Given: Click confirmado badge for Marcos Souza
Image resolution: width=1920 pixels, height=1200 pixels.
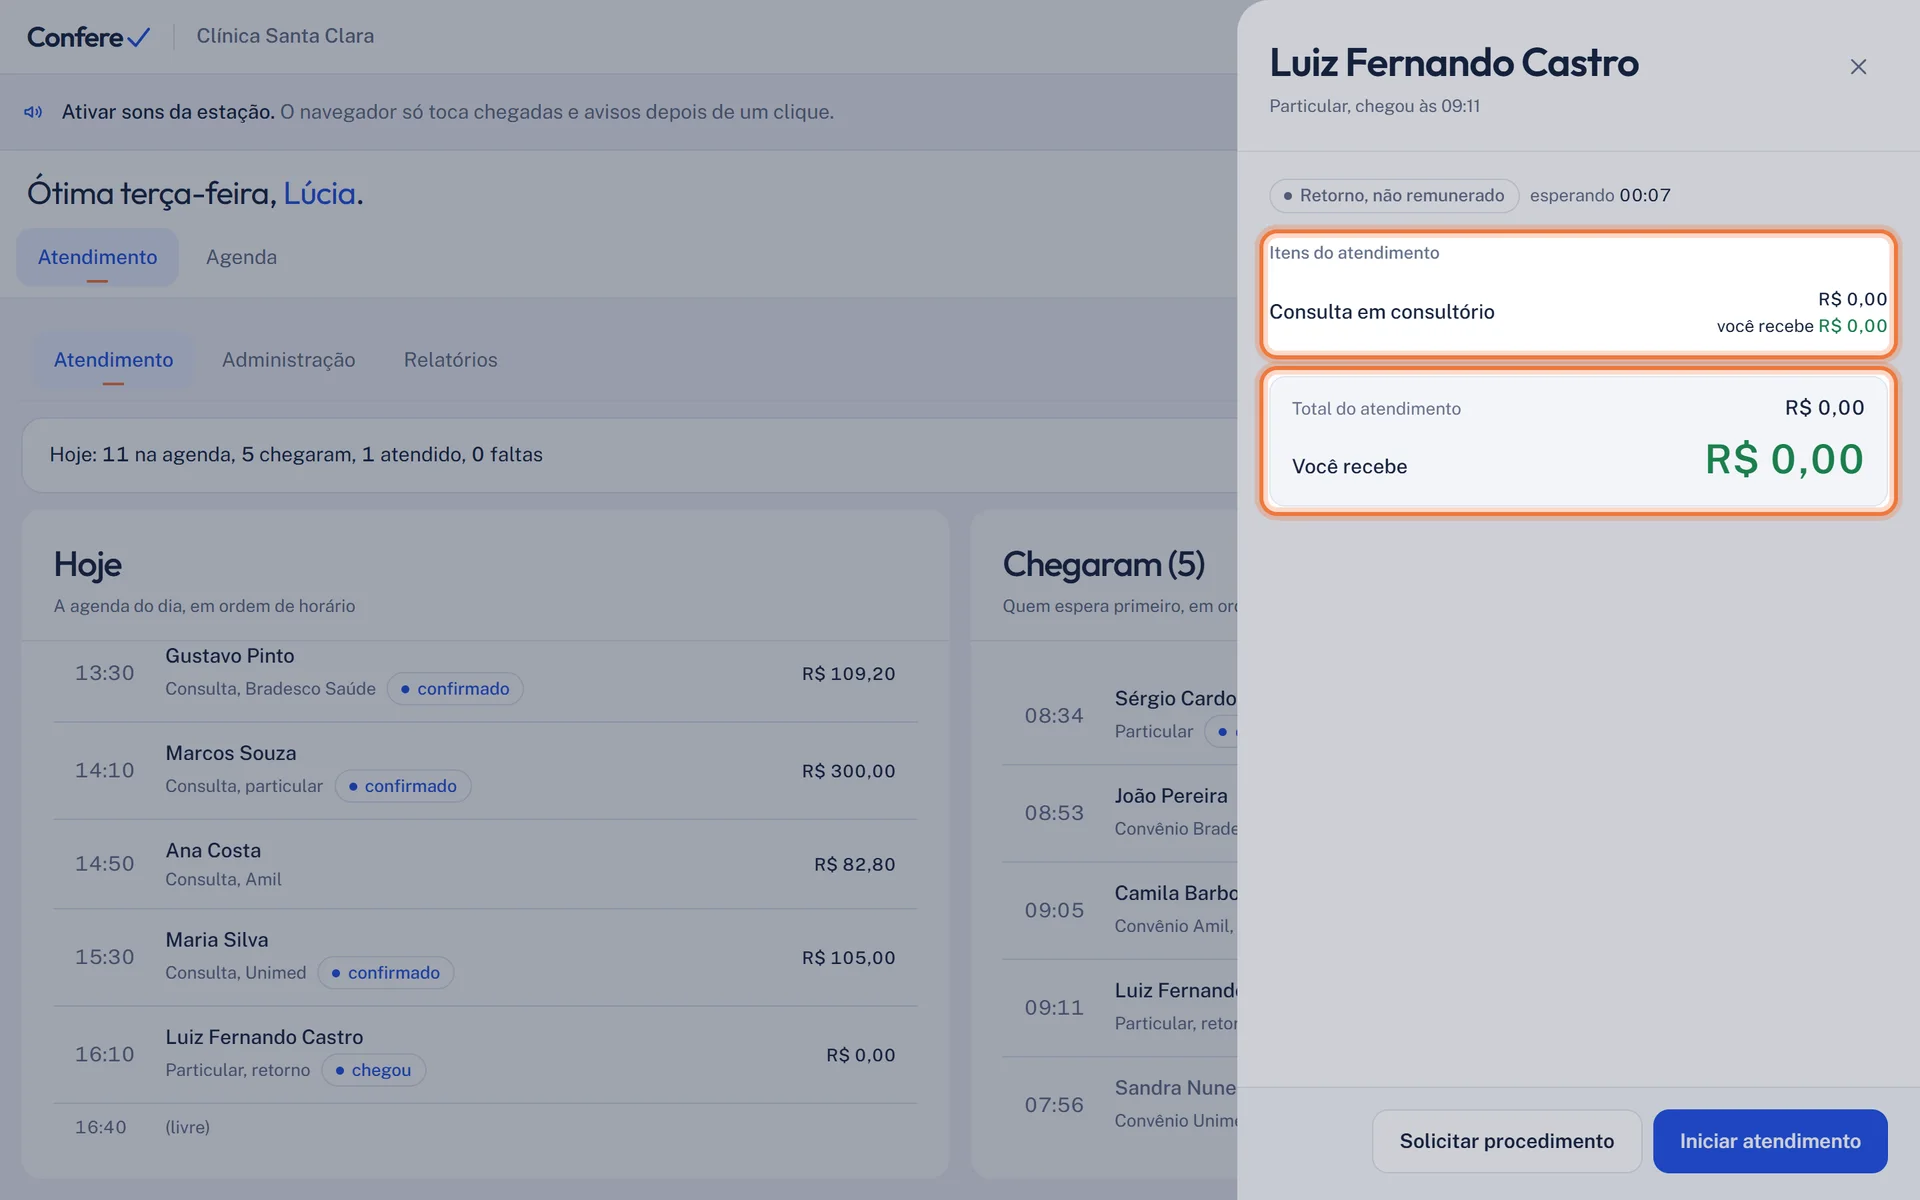Looking at the screenshot, I should (402, 786).
